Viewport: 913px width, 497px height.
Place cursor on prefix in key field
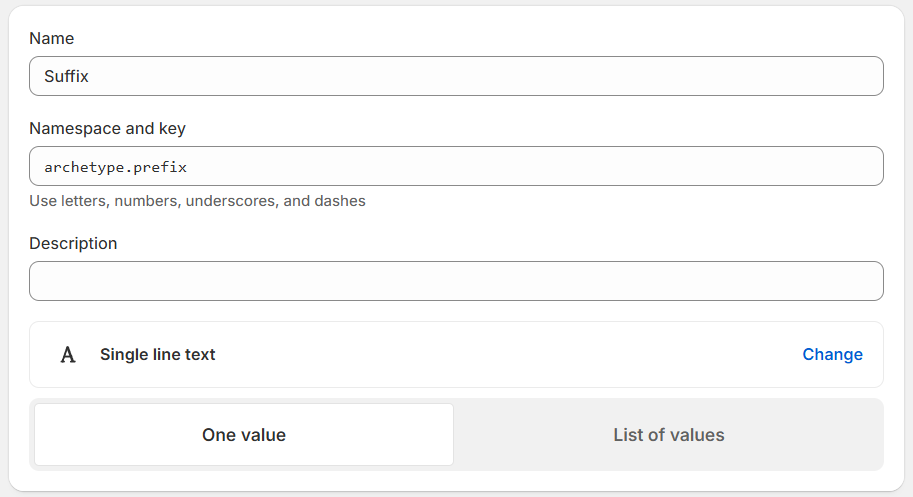[x=160, y=167]
